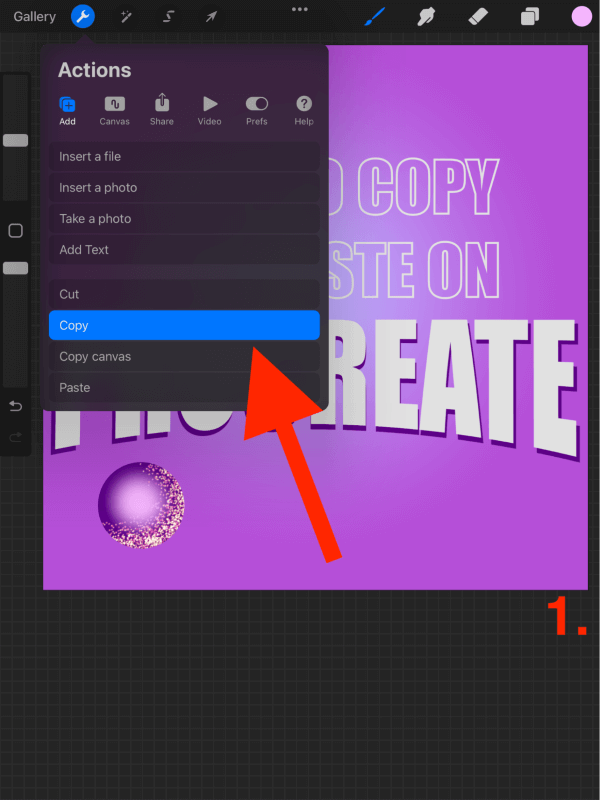Tap the square Modify button in sidebar

[x=16, y=231]
